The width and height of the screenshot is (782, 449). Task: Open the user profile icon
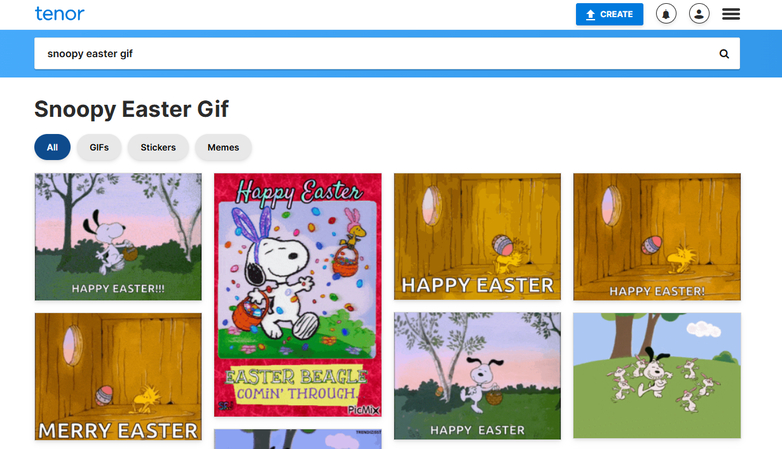click(699, 14)
